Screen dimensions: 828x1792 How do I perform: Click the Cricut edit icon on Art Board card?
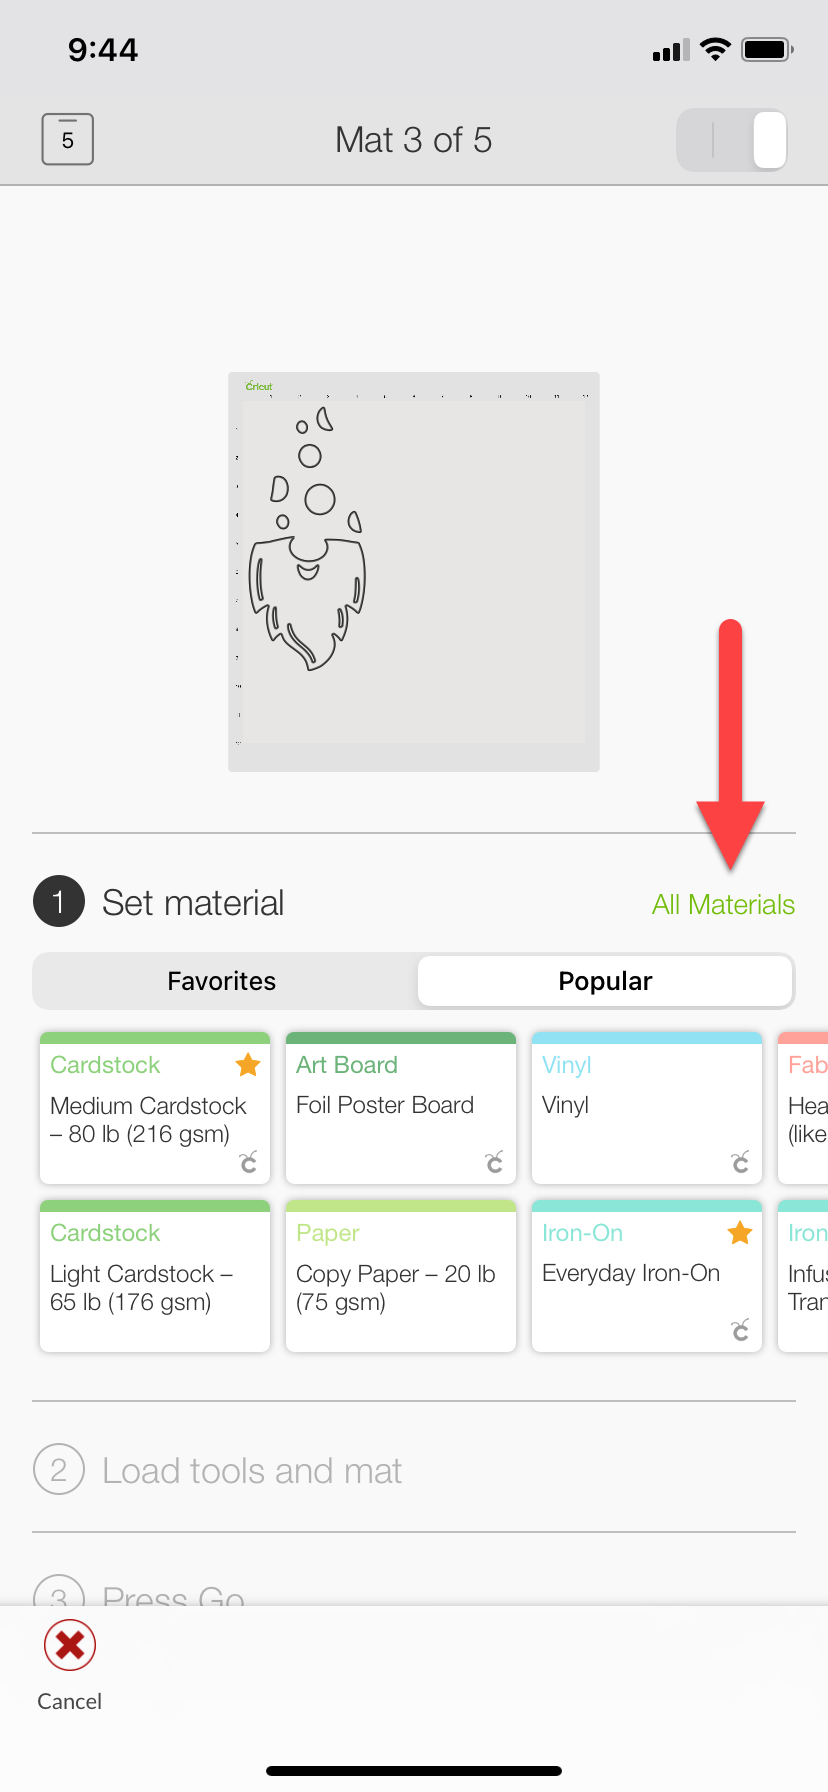tap(494, 1163)
